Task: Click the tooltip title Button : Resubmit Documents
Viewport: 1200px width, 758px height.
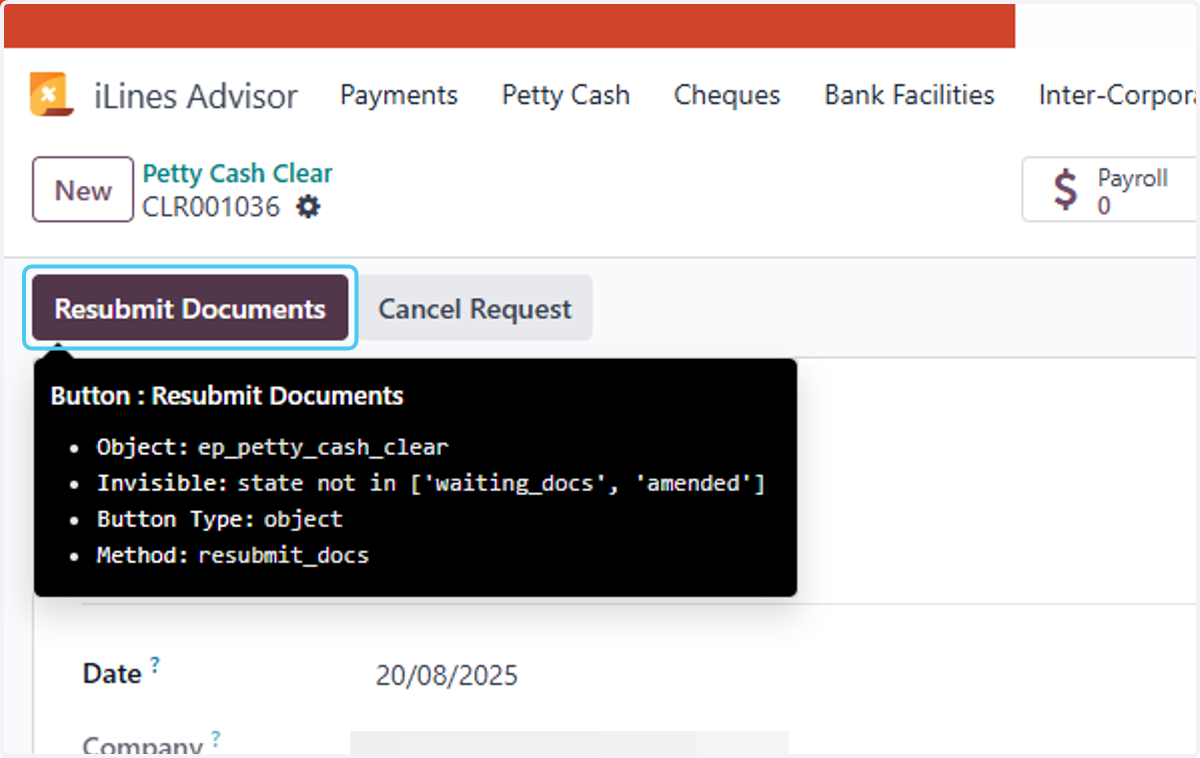Action: point(227,396)
